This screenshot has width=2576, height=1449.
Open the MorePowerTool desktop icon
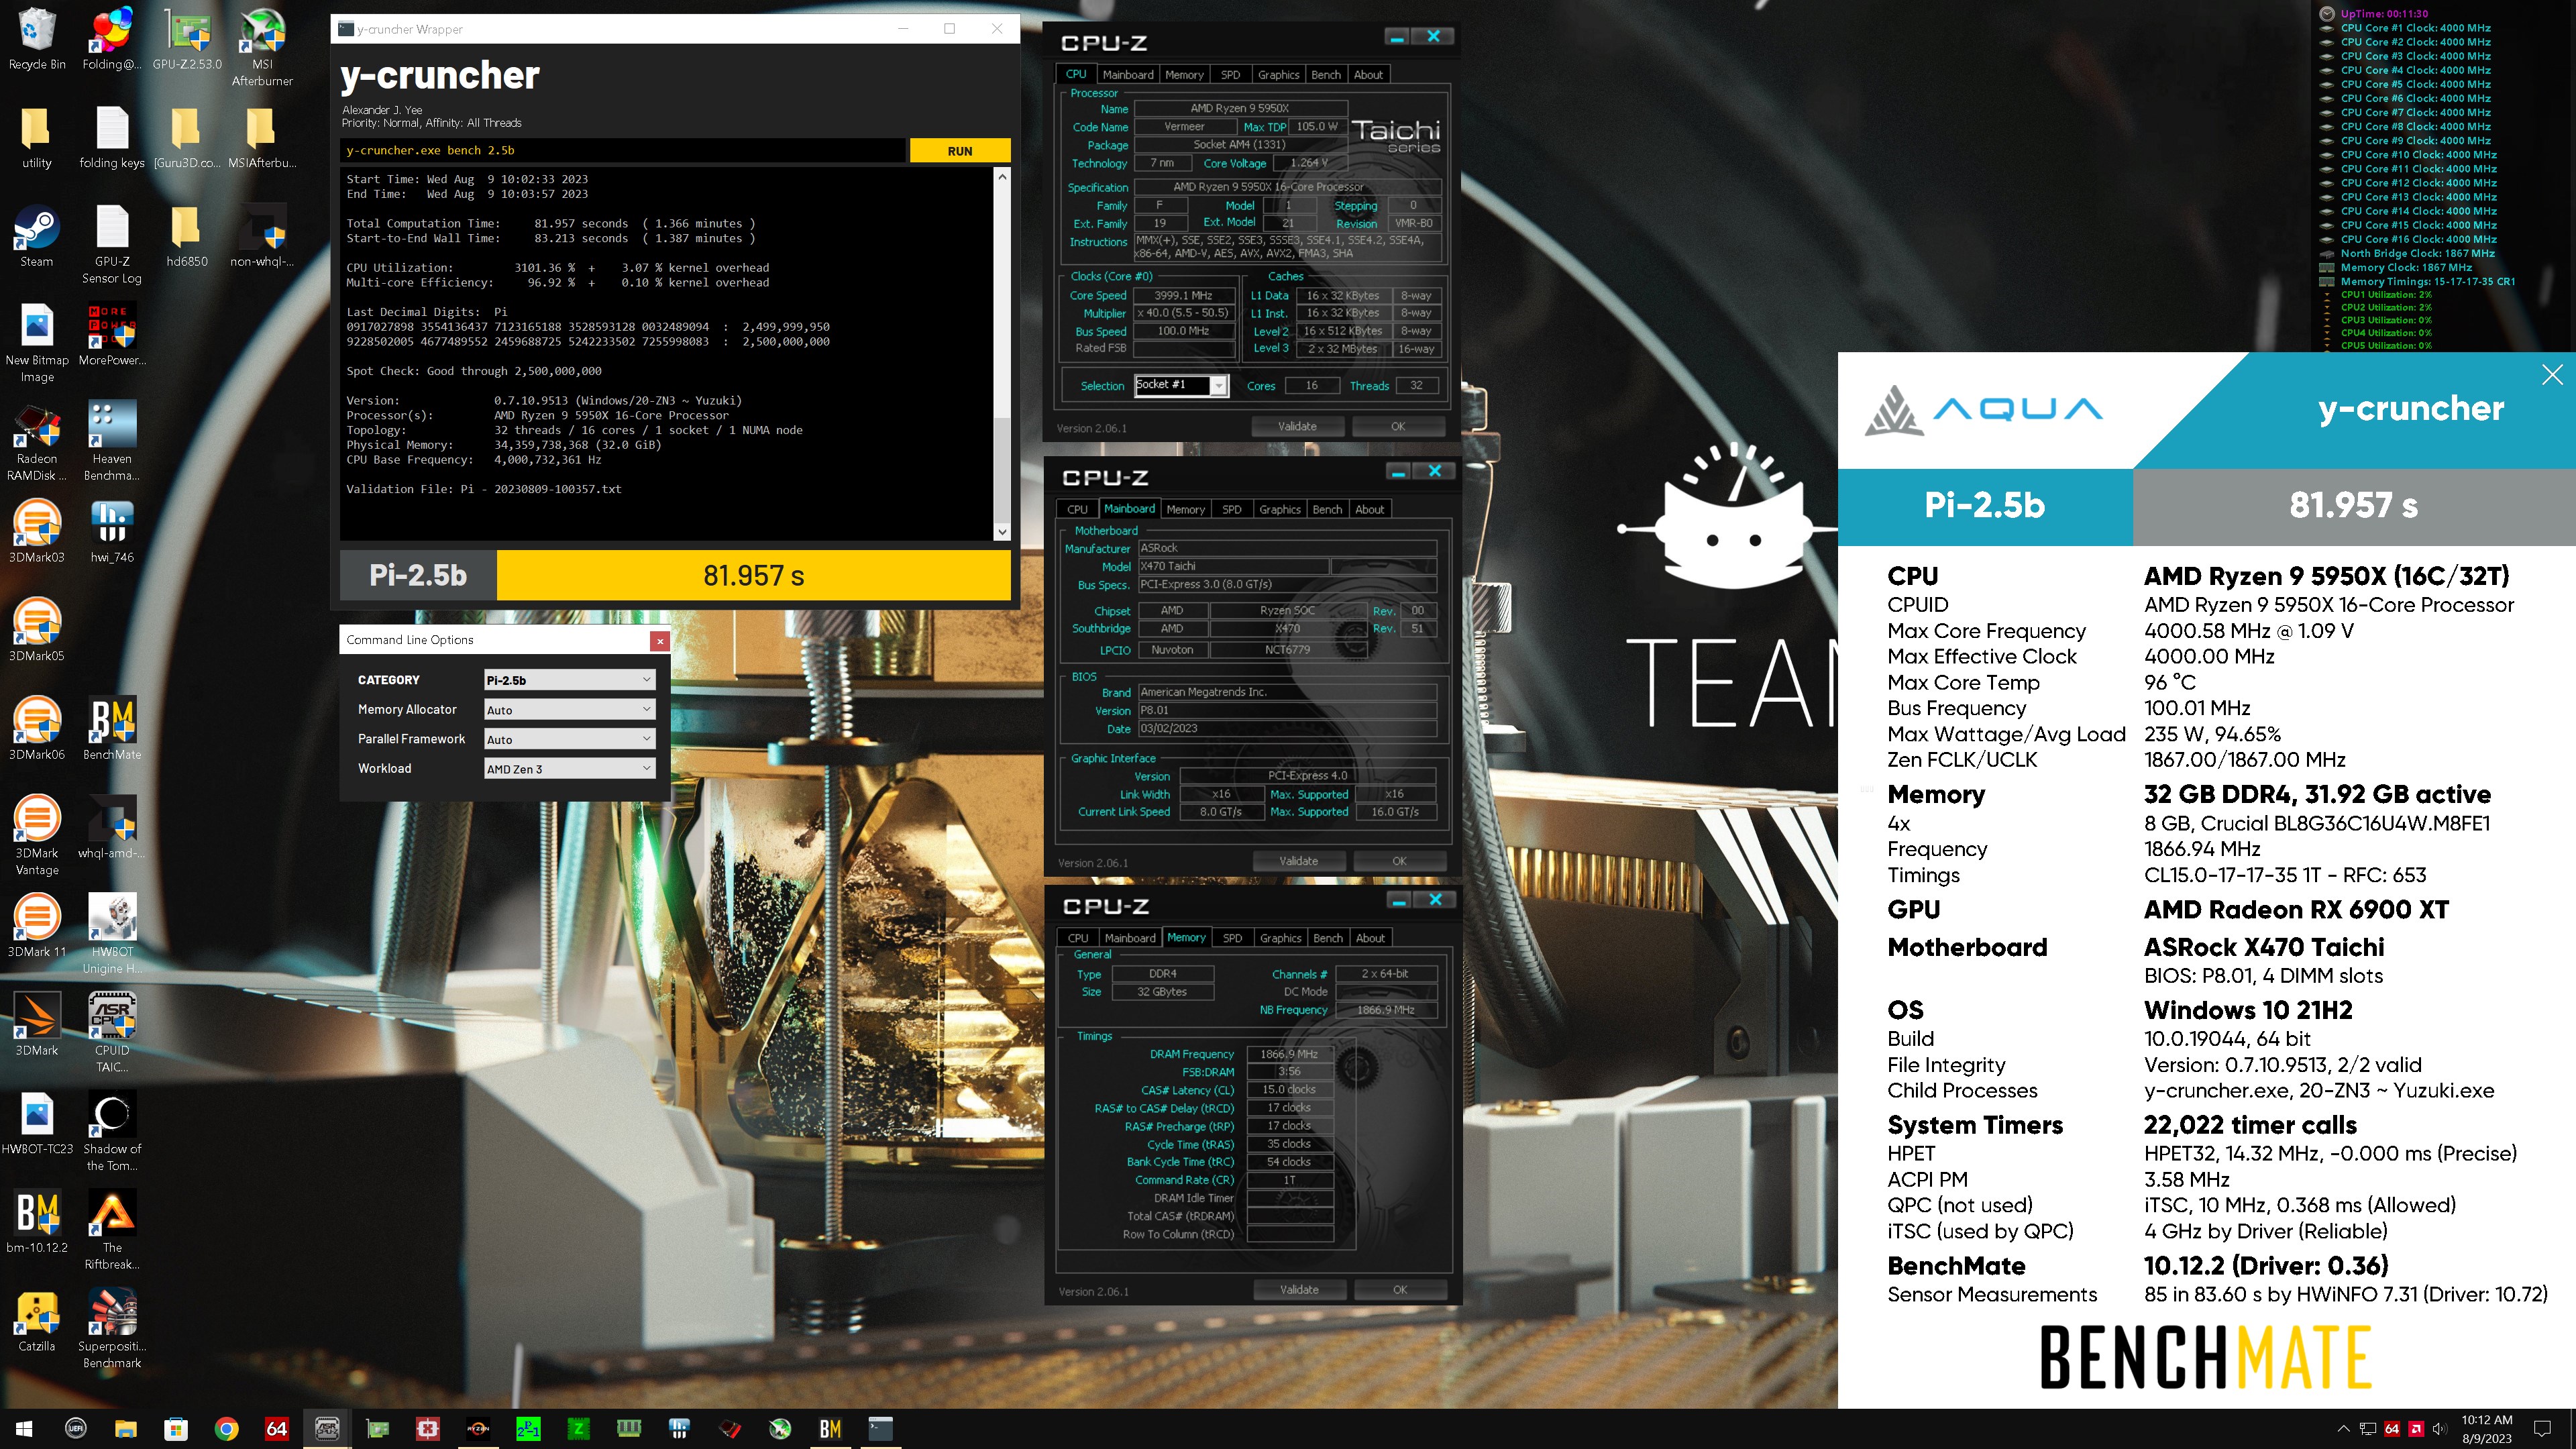[112, 335]
